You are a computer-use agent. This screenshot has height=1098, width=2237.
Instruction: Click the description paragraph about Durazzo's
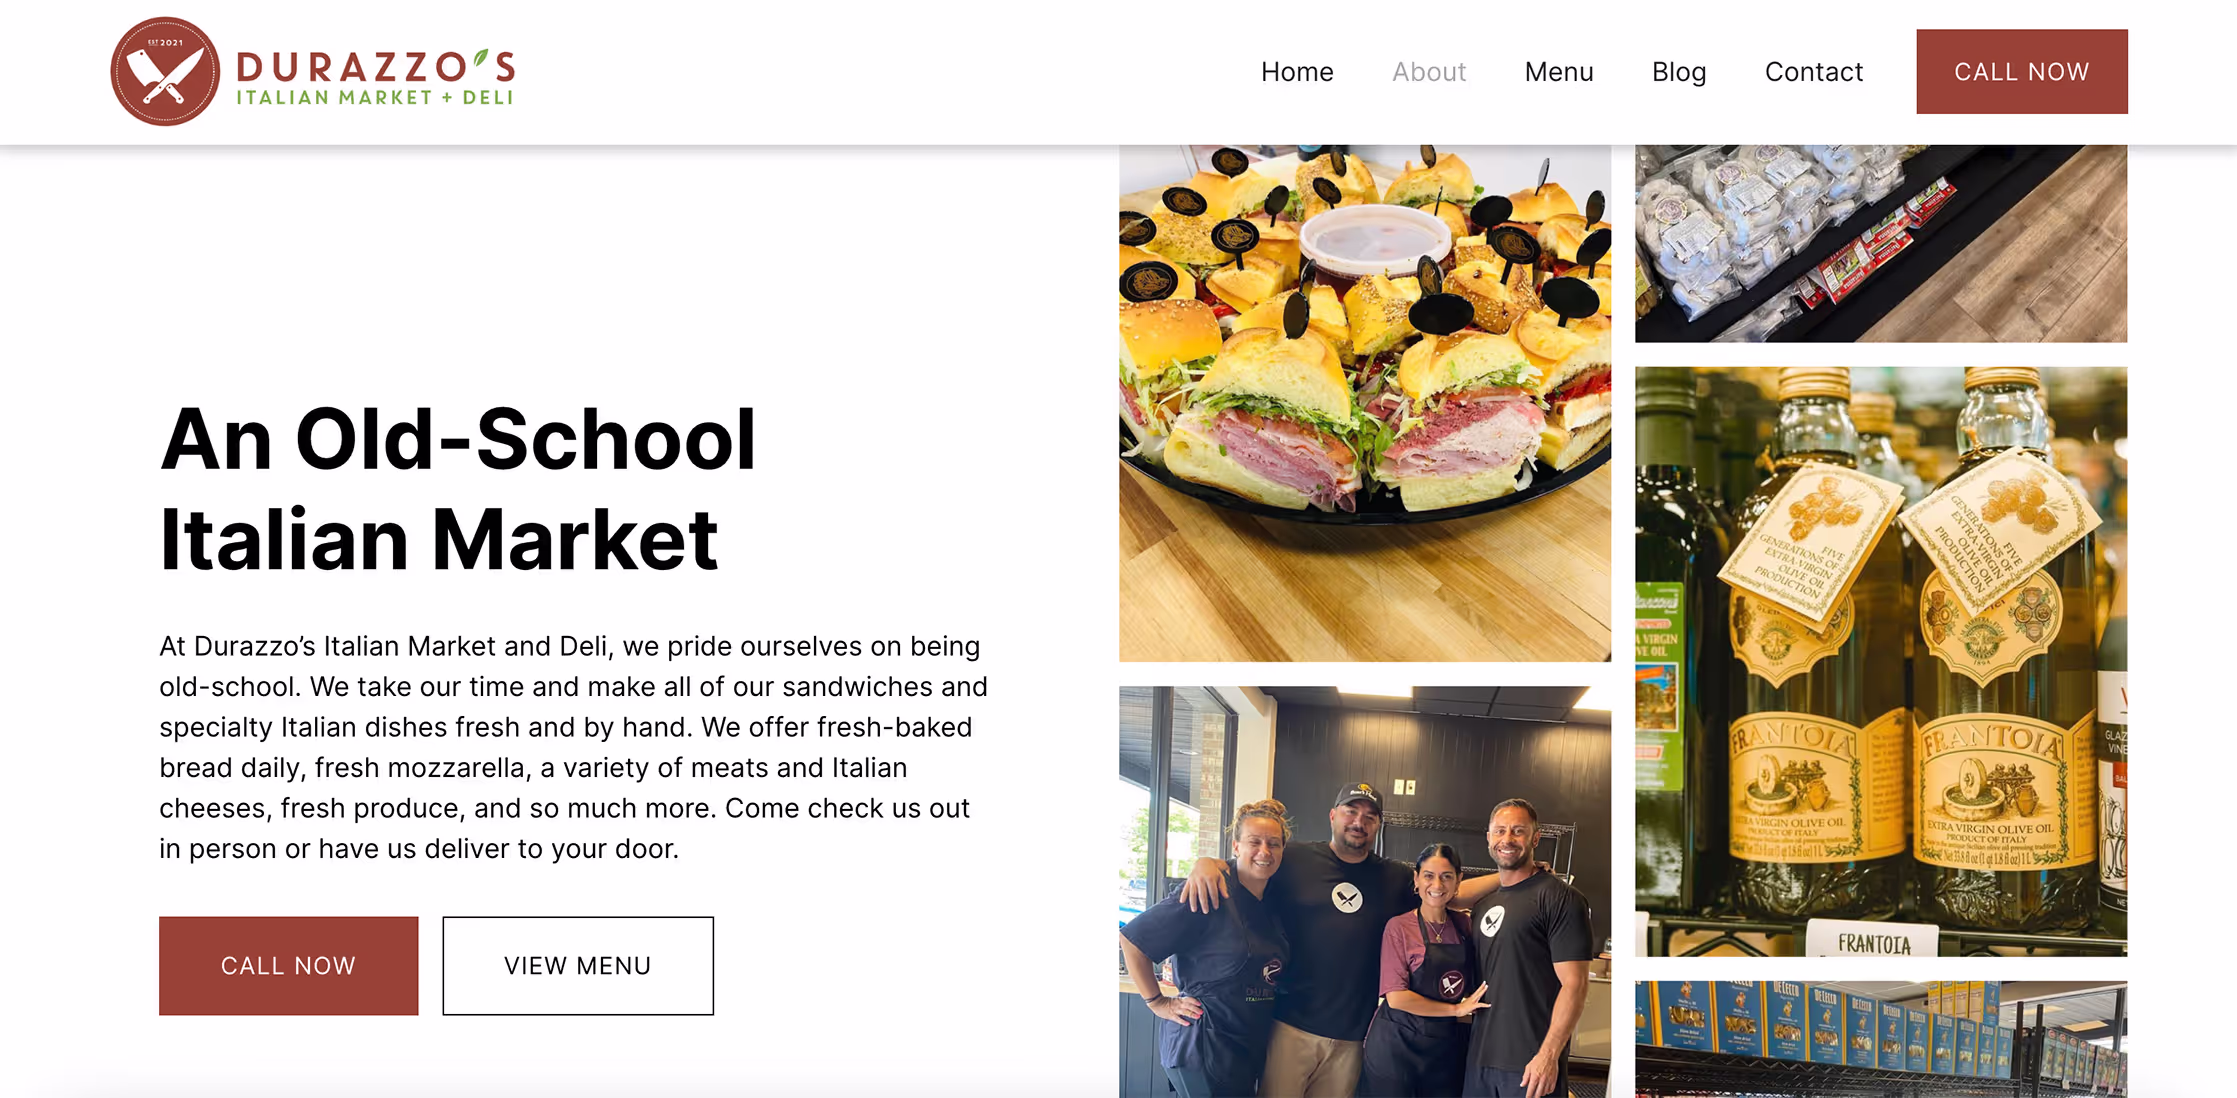click(x=573, y=747)
